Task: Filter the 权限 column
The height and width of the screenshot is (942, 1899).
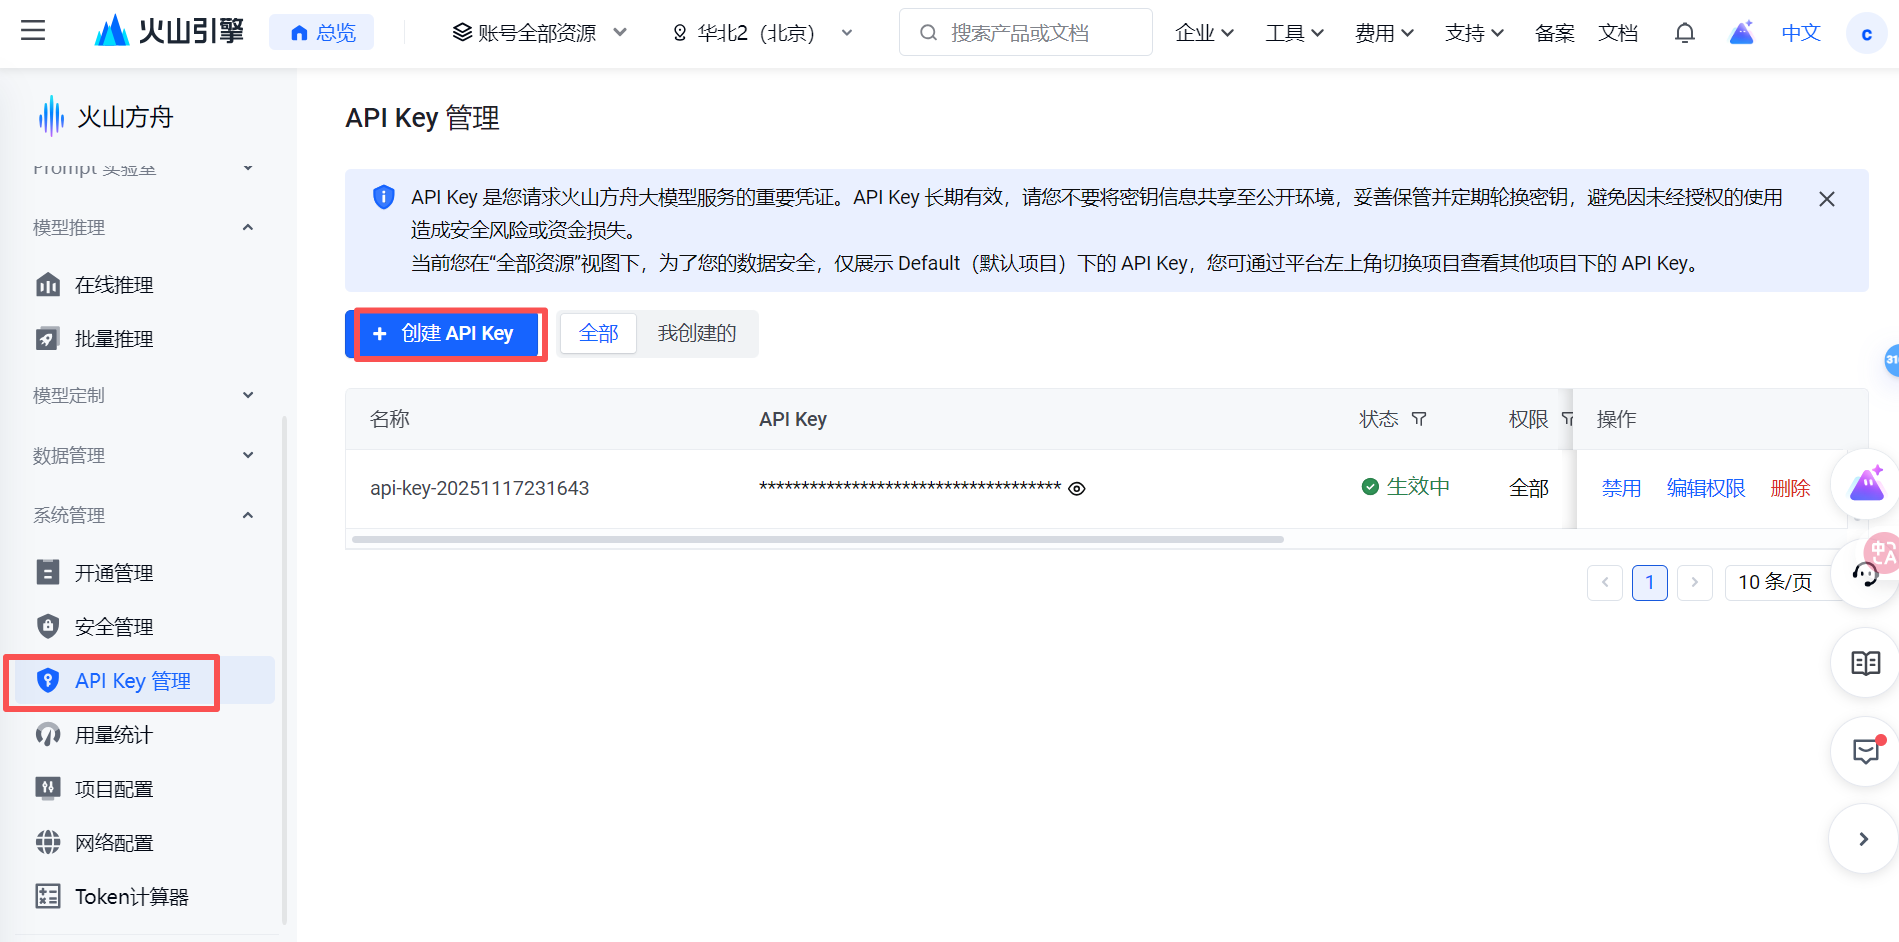Action: tap(1567, 419)
